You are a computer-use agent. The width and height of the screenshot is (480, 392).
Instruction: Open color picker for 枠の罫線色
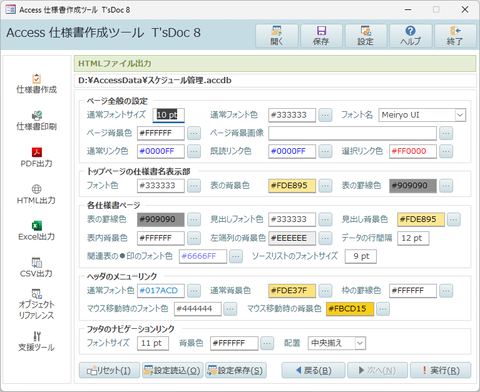click(446, 291)
